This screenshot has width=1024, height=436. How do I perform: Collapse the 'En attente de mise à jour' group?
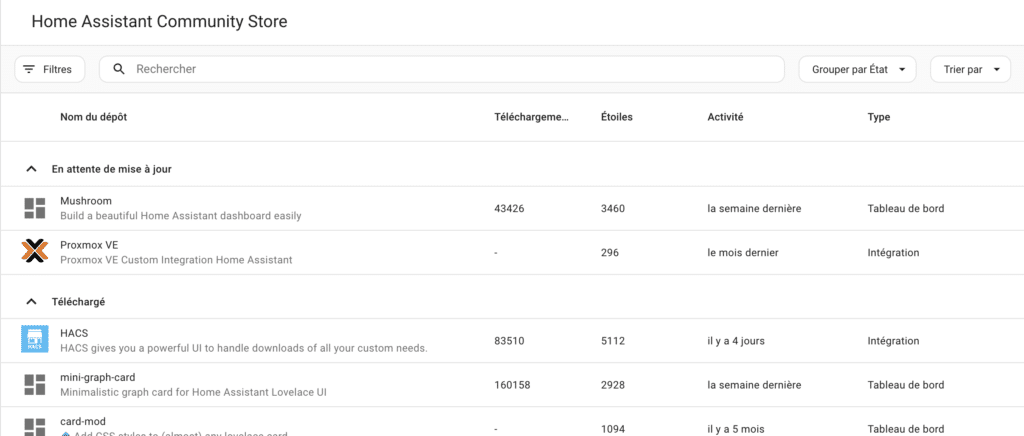[x=31, y=169]
